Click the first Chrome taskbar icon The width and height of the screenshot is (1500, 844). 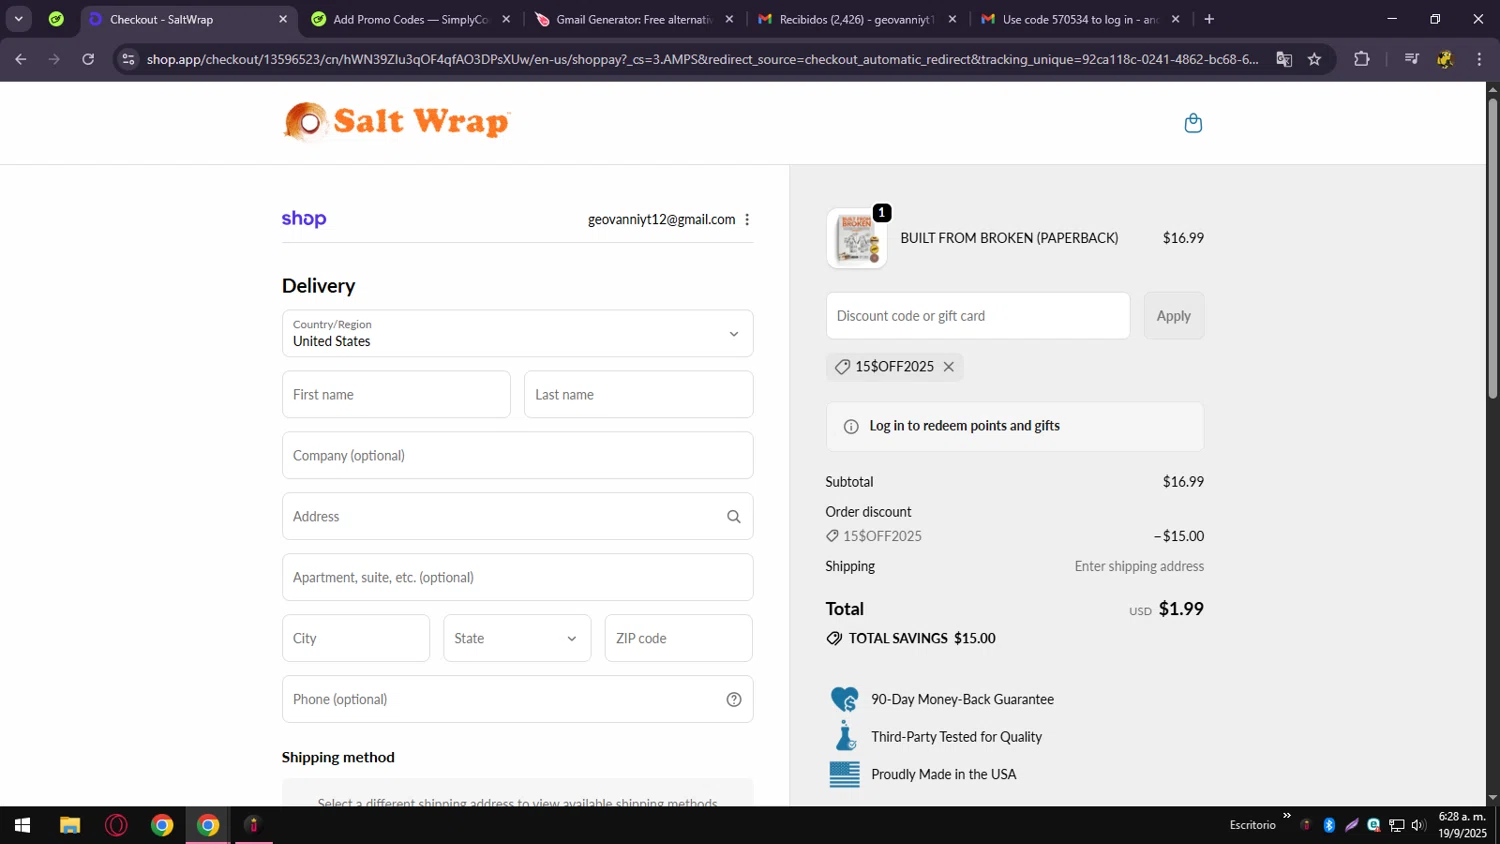(x=162, y=825)
